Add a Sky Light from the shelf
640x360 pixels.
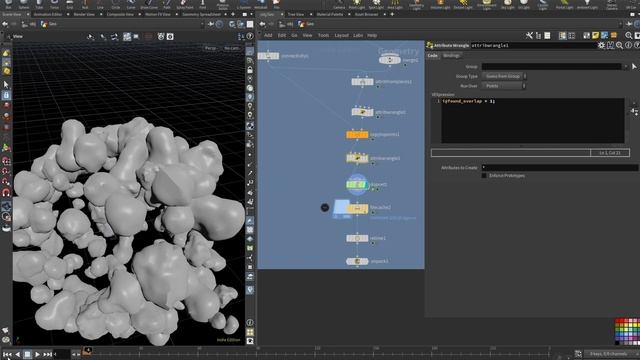click(x=508, y=4)
